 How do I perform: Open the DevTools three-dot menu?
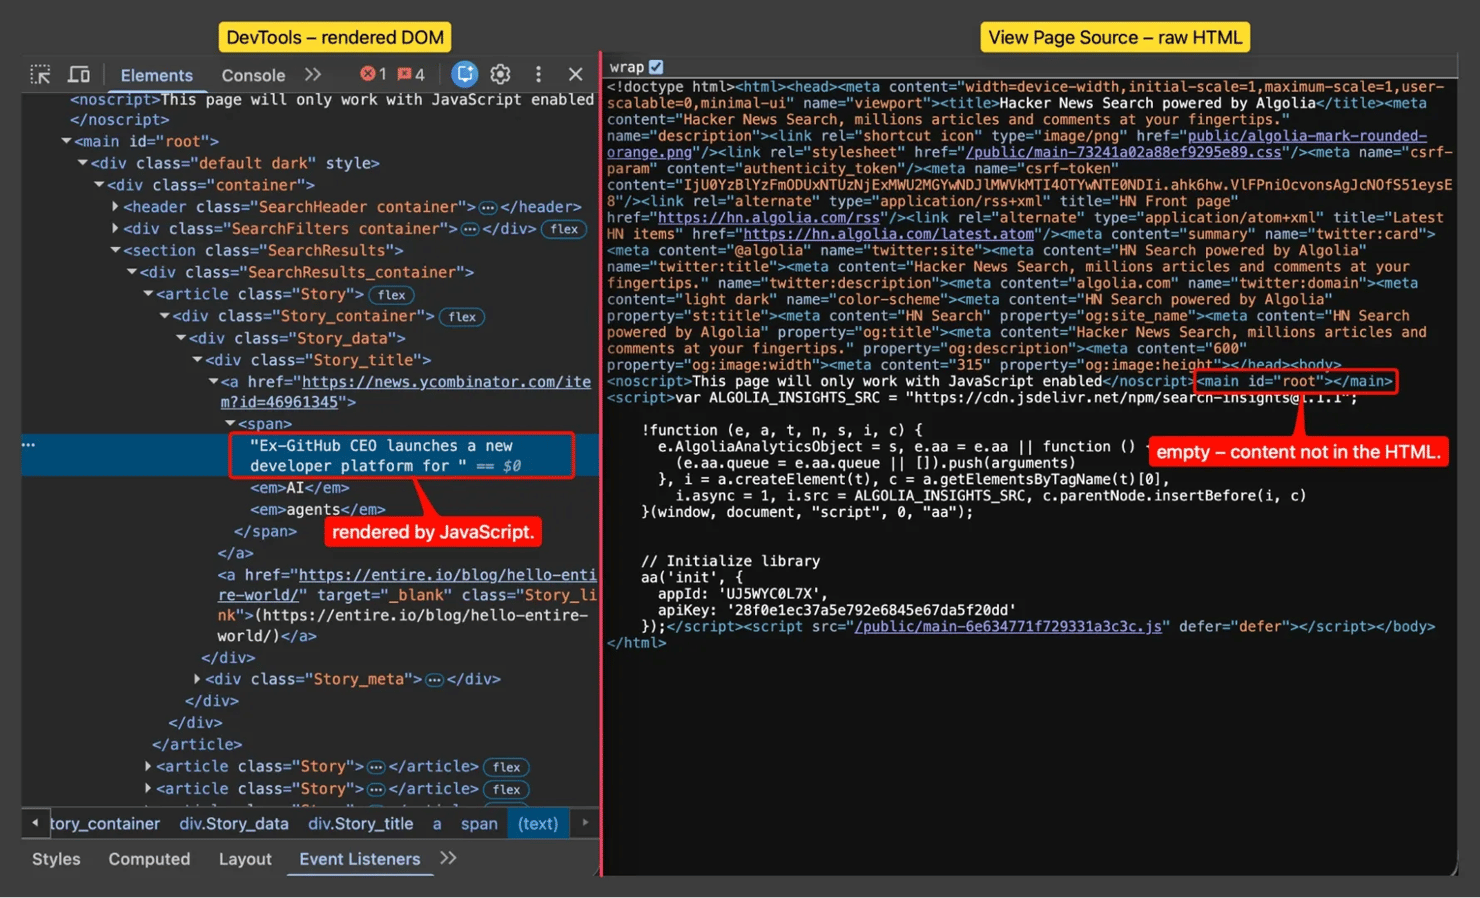(538, 74)
